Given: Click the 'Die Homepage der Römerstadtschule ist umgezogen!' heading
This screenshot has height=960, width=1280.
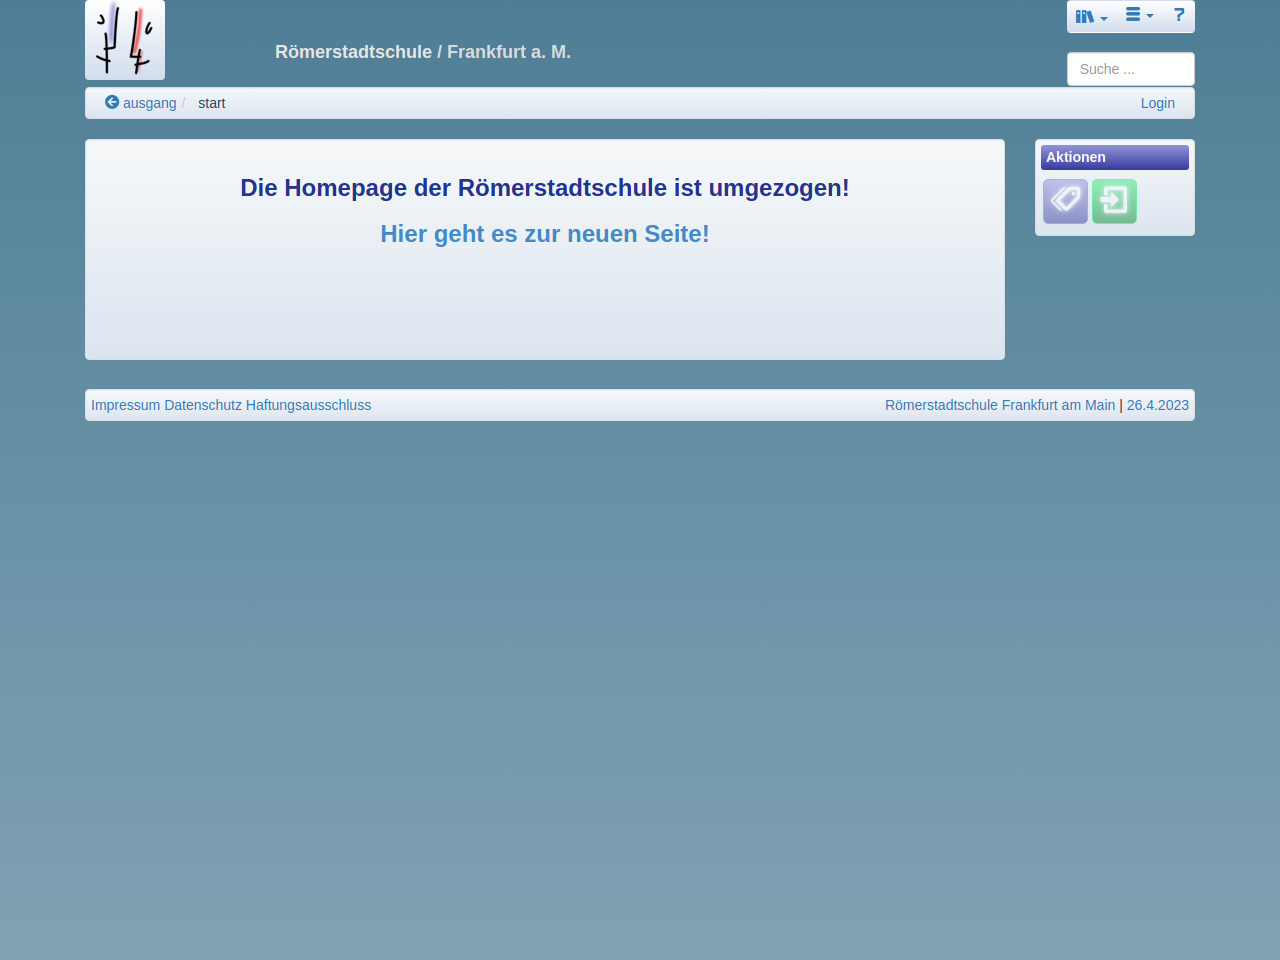Looking at the screenshot, I should (545, 188).
